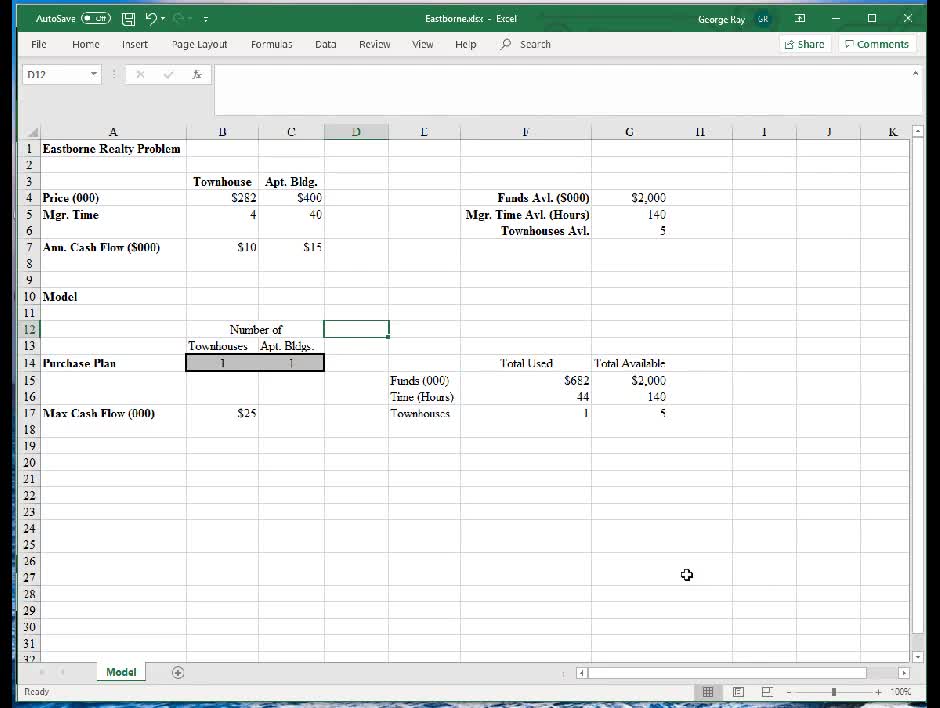940x708 pixels.
Task: Select row 14 header
Action: click(x=29, y=363)
